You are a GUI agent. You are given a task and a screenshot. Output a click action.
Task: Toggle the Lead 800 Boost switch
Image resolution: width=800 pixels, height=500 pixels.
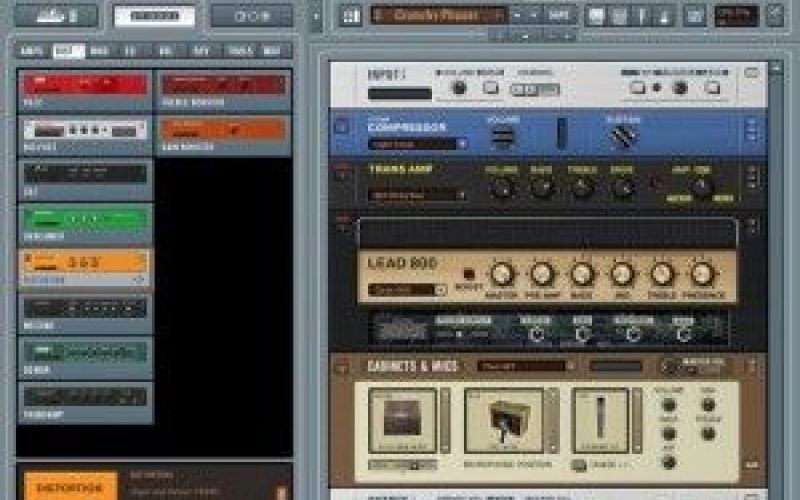[467, 274]
